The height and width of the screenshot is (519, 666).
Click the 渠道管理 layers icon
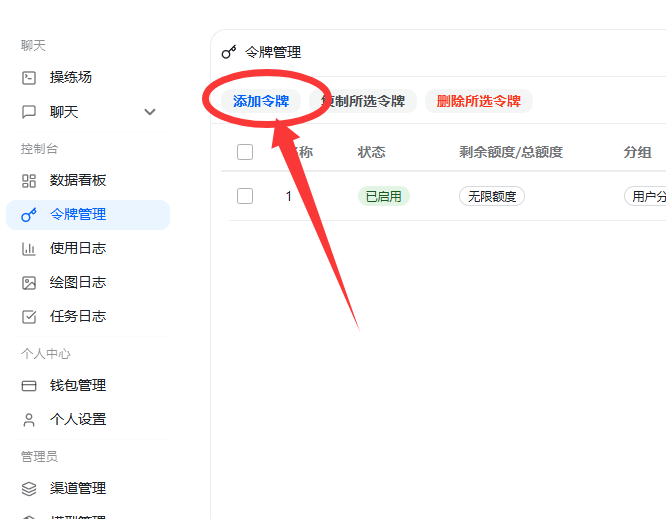click(x=29, y=489)
